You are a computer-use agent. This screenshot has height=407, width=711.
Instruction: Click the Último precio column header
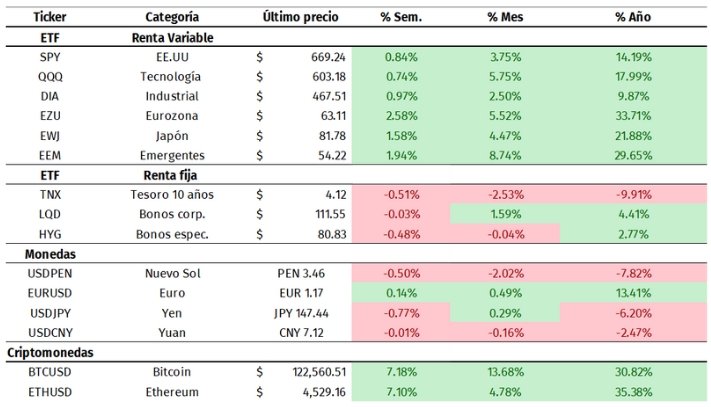(x=300, y=17)
